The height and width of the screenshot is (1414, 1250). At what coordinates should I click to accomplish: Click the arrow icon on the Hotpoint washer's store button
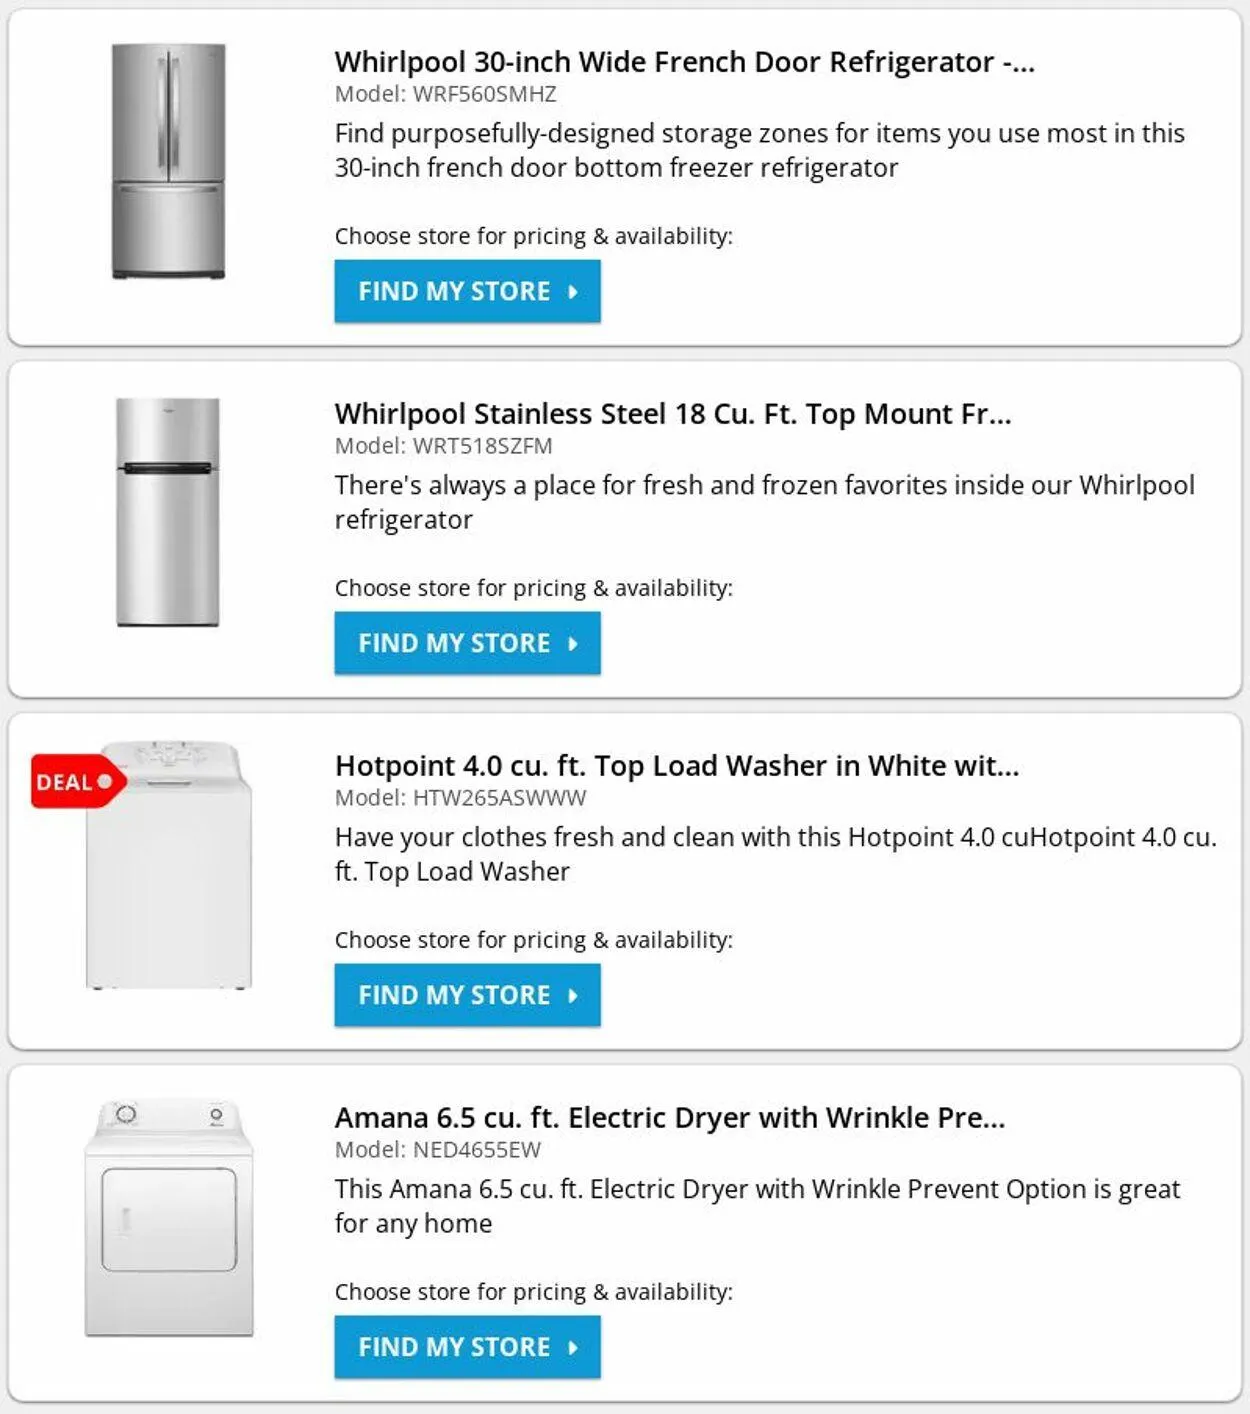573,995
